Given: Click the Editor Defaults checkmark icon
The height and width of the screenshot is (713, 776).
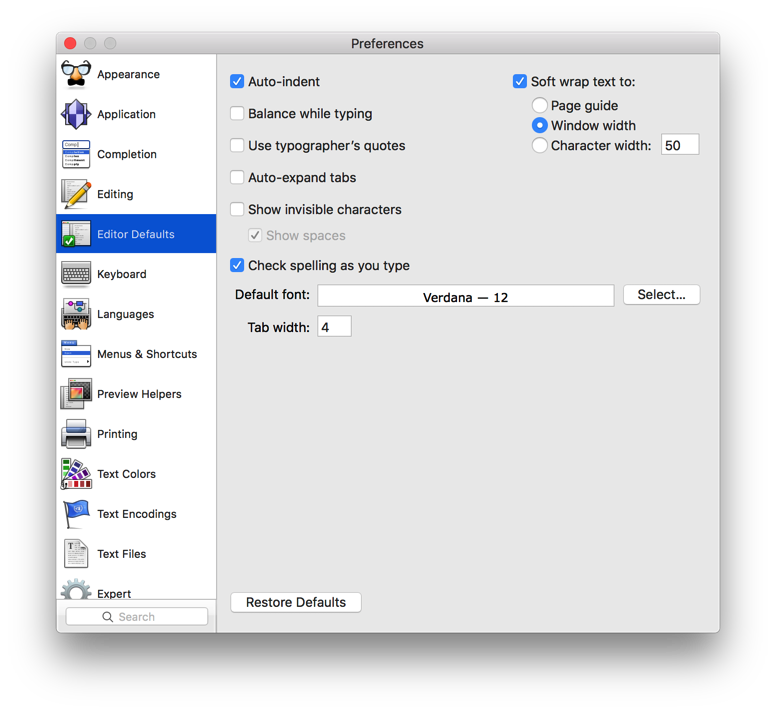Looking at the screenshot, I should coord(76,234).
